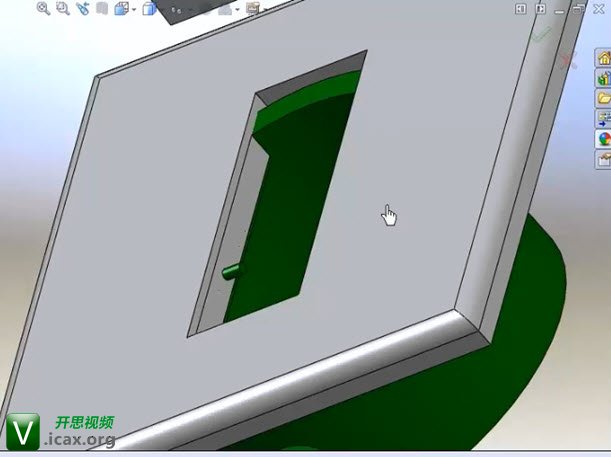Restore down the document window
The height and width of the screenshot is (457, 611).
pyautogui.click(x=579, y=9)
